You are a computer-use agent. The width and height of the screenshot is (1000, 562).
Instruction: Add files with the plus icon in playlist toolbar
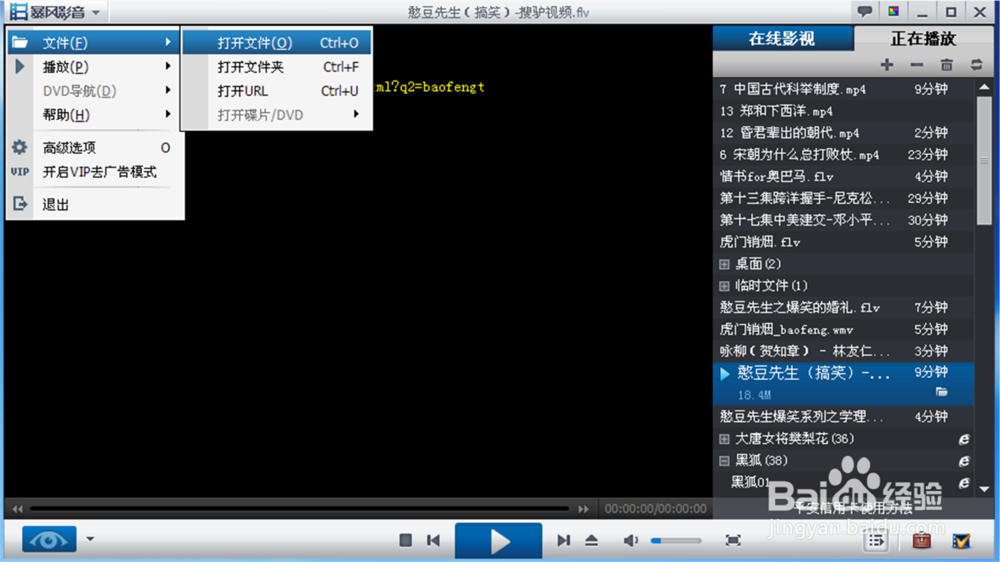pyautogui.click(x=886, y=64)
